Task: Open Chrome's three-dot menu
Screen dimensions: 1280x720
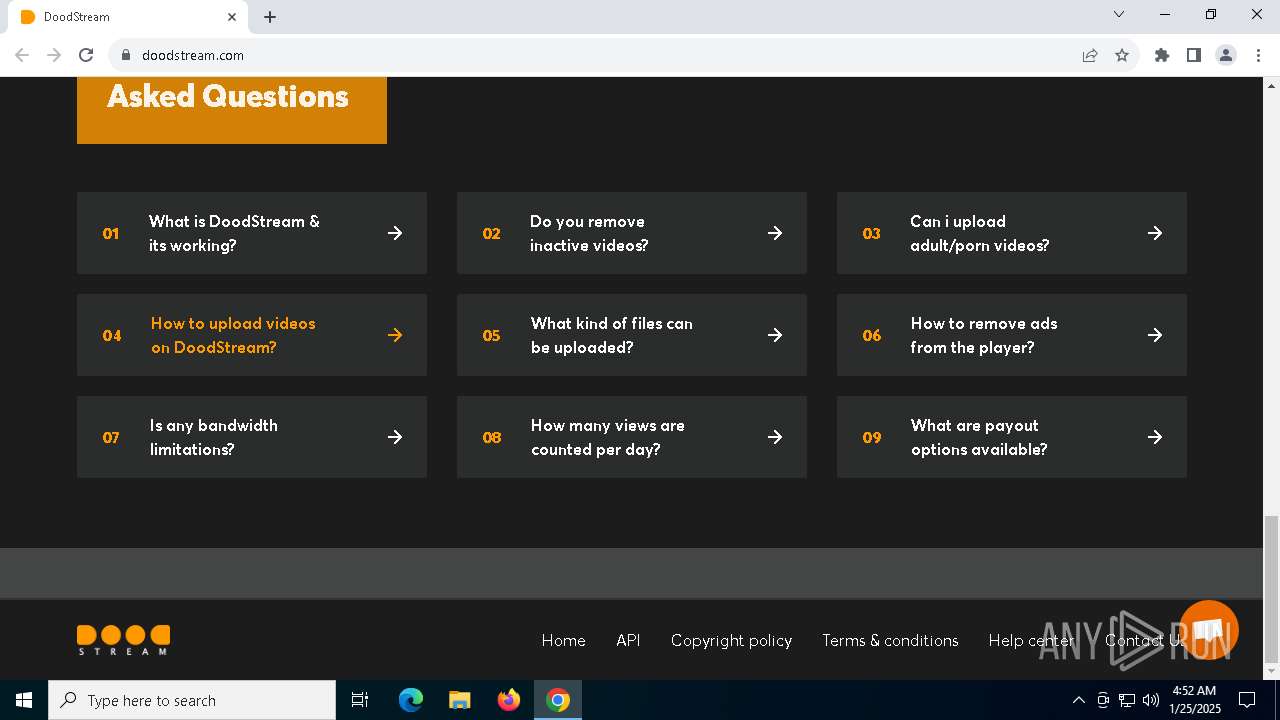Action: pos(1258,55)
